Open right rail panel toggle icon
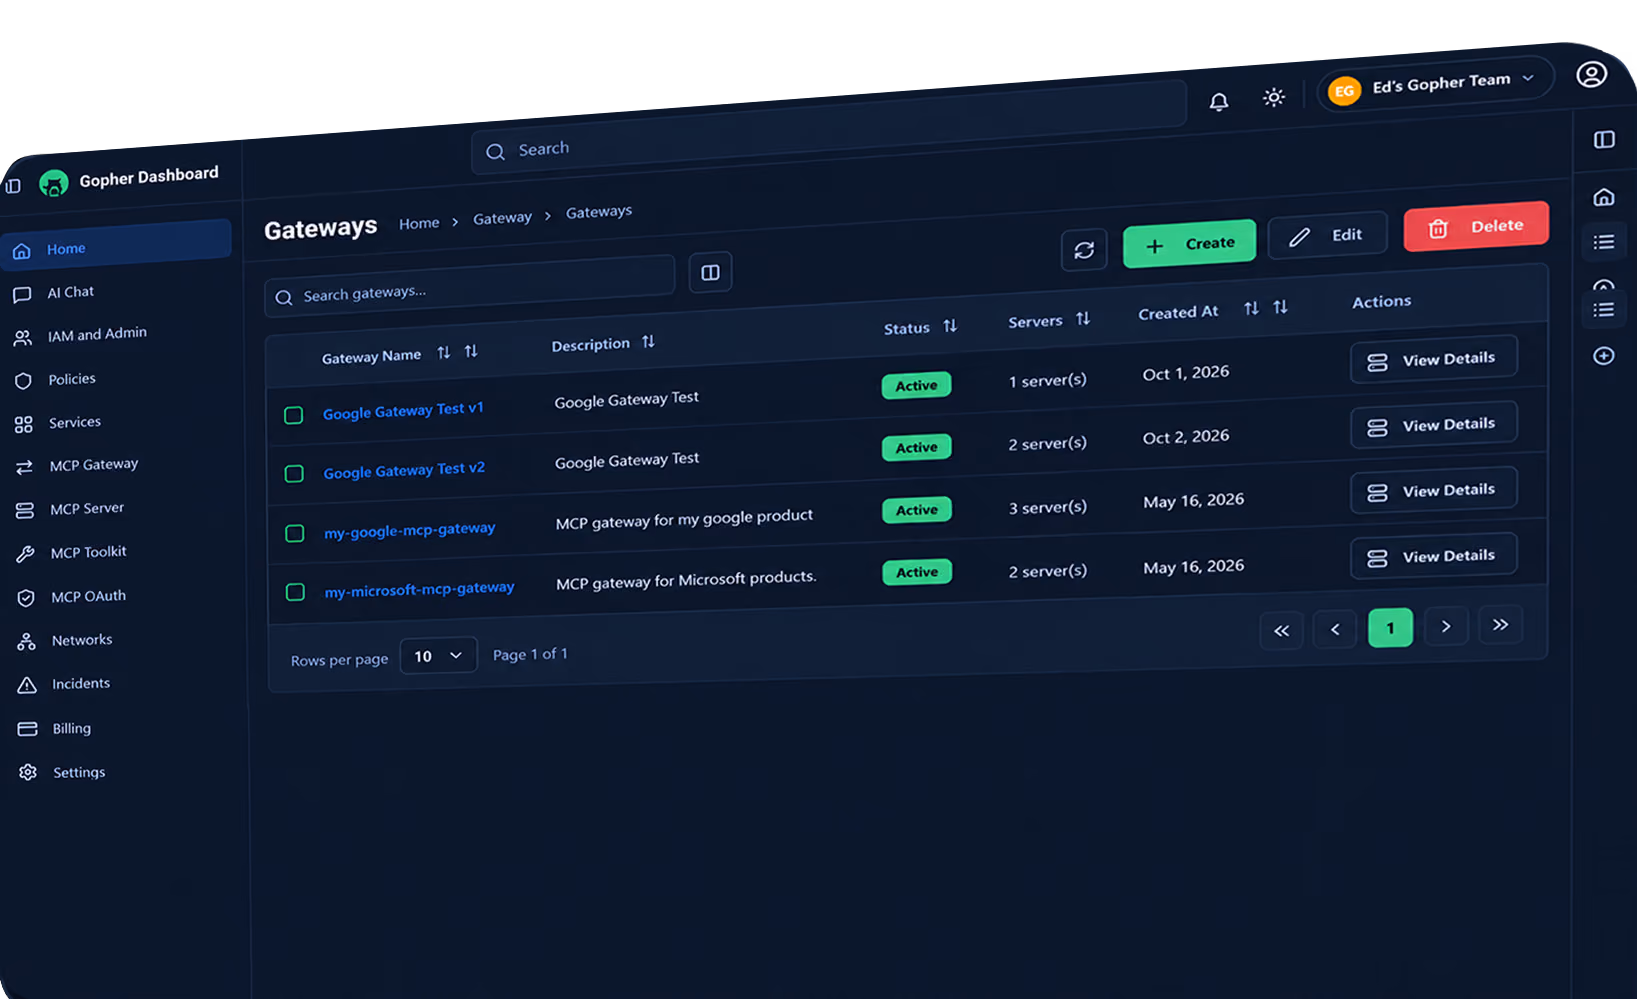Image resolution: width=1637 pixels, height=999 pixels. click(x=1604, y=140)
